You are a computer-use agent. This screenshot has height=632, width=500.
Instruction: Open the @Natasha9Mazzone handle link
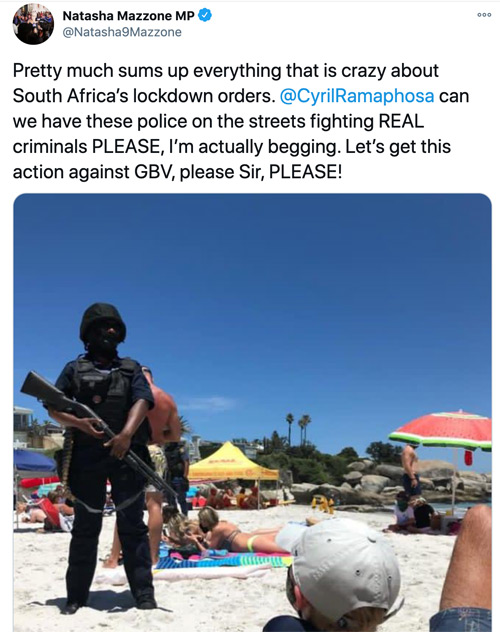122,32
